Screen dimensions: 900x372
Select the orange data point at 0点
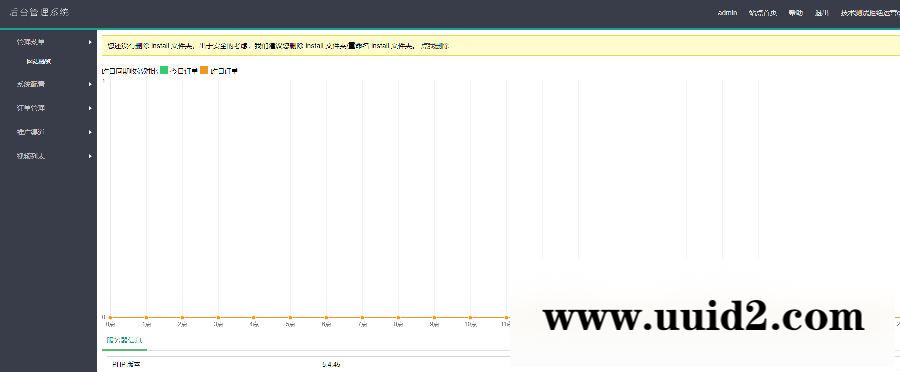(110, 317)
